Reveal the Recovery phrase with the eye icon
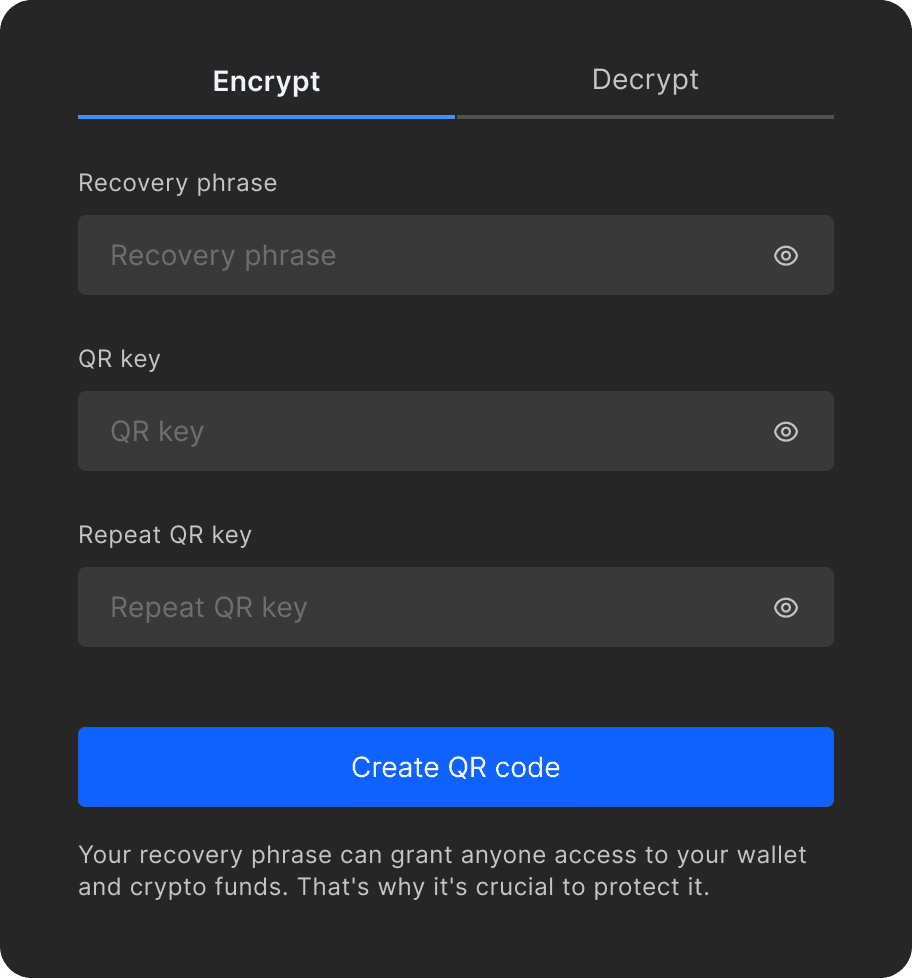Viewport: 912px width, 978px height. click(786, 256)
